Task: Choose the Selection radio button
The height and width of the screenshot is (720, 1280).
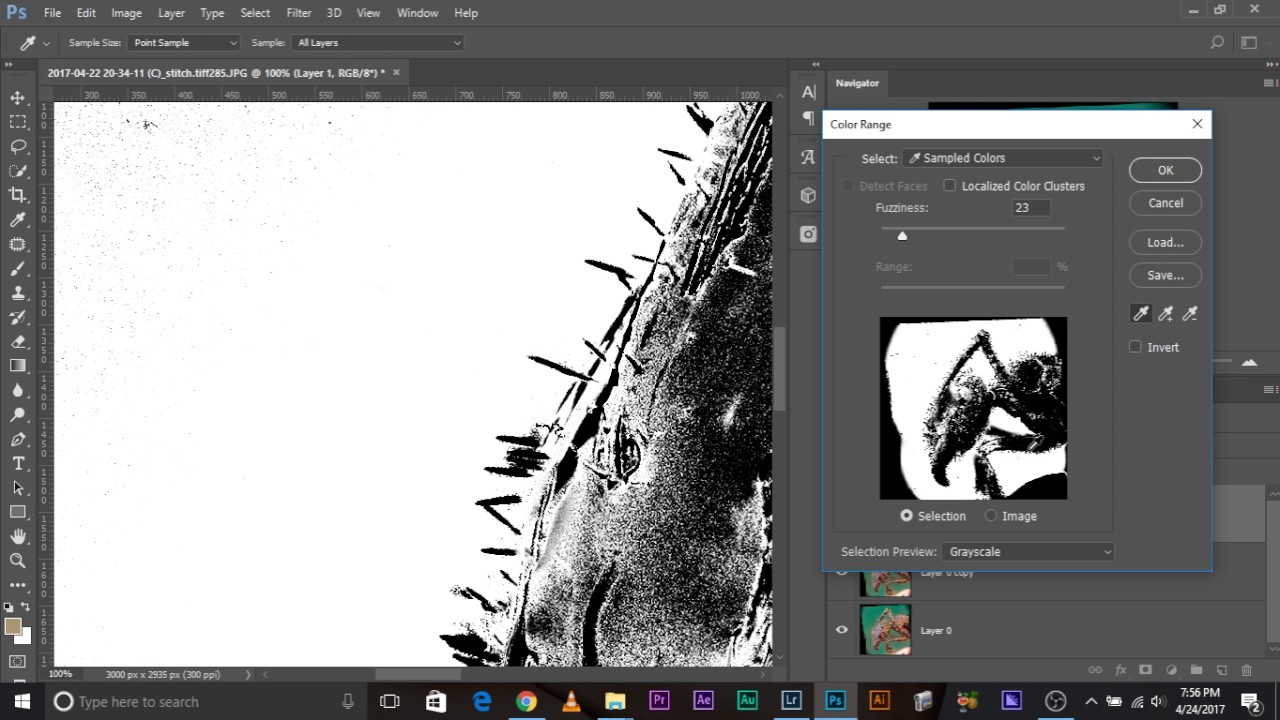Action: (906, 516)
